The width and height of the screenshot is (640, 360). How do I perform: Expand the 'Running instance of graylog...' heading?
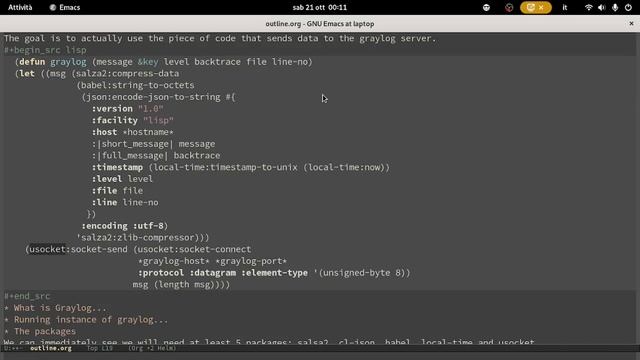(86, 320)
